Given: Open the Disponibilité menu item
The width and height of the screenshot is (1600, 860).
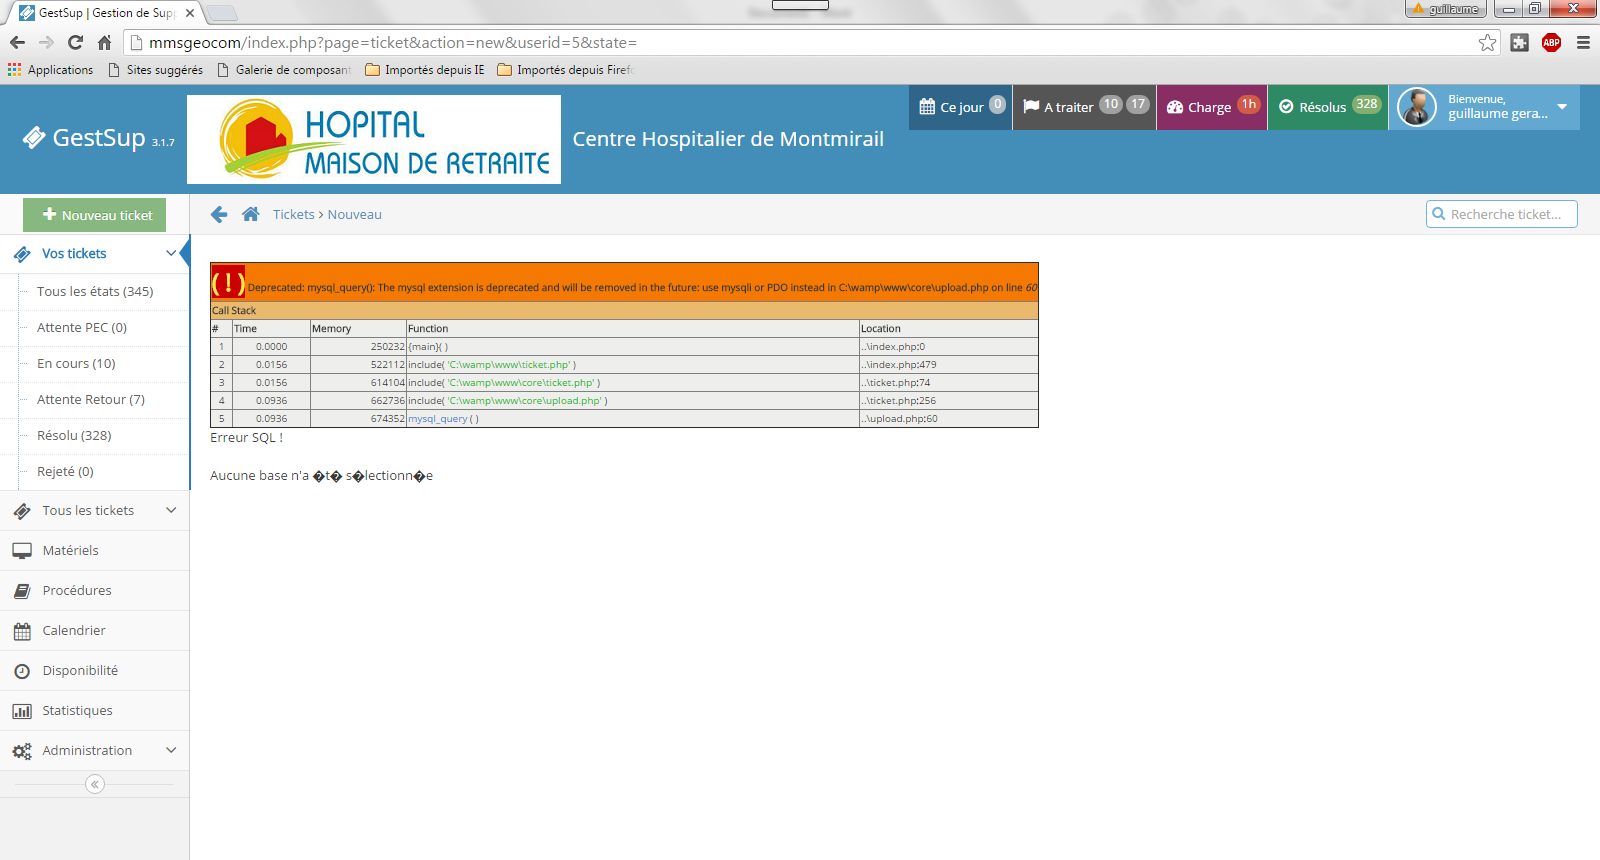Looking at the screenshot, I should pyautogui.click(x=95, y=670).
